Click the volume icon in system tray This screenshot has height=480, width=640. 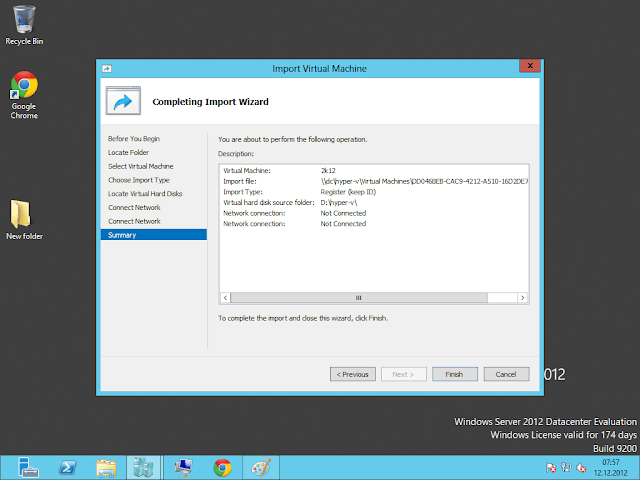582,467
